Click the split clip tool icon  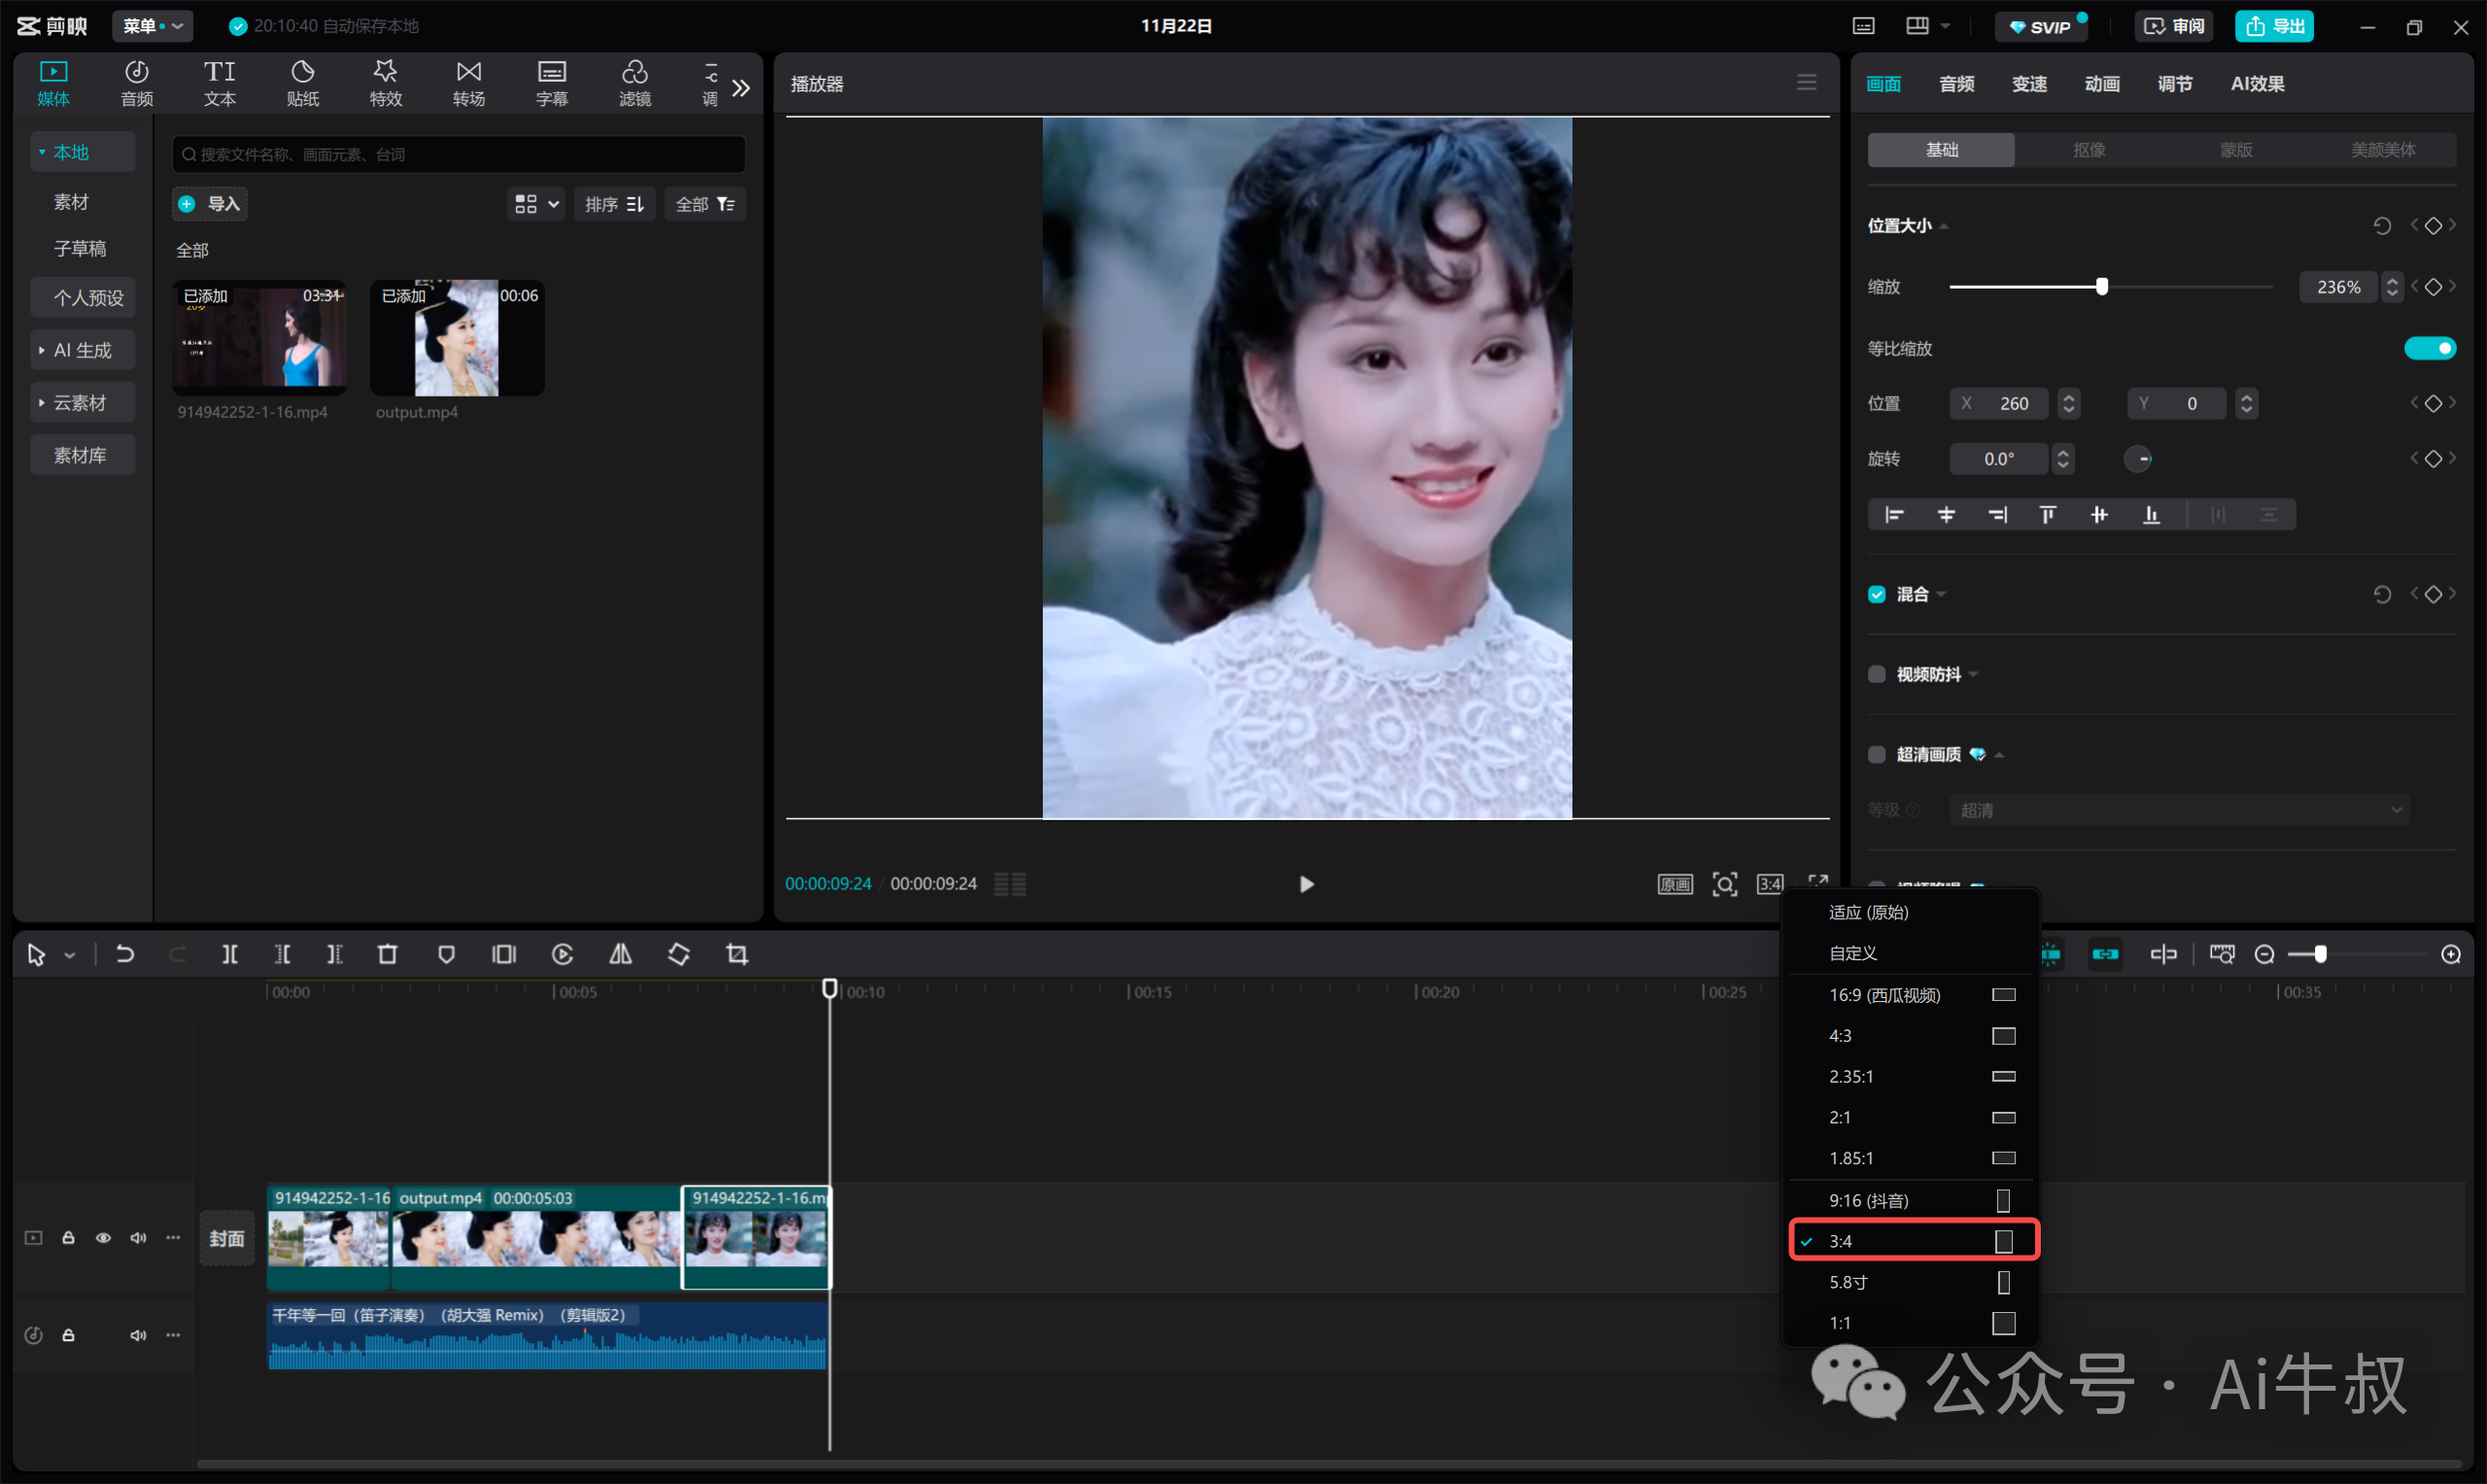point(229,954)
